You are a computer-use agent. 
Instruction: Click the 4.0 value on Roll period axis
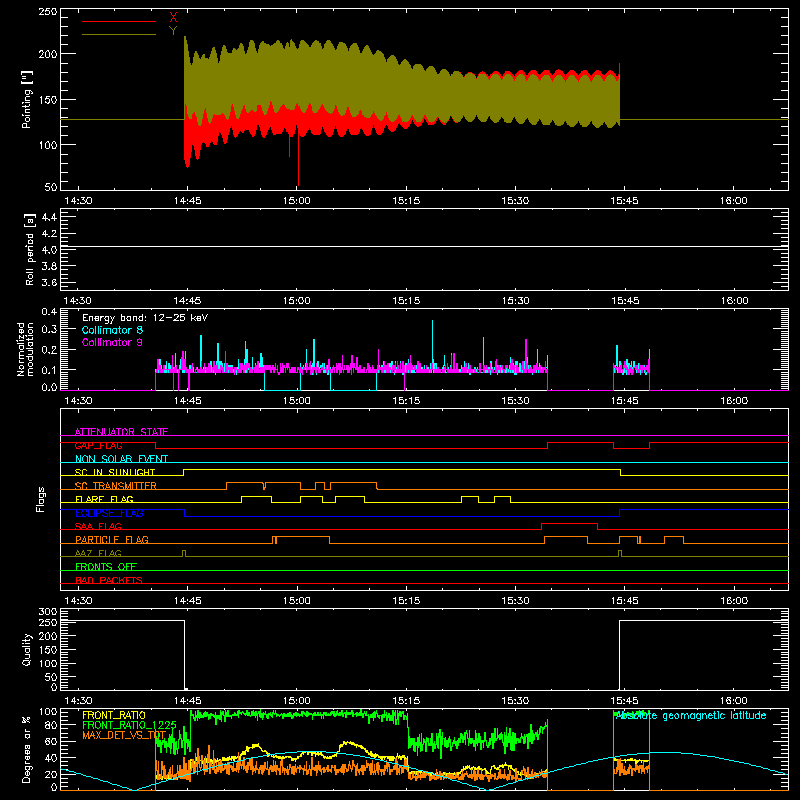click(49, 249)
